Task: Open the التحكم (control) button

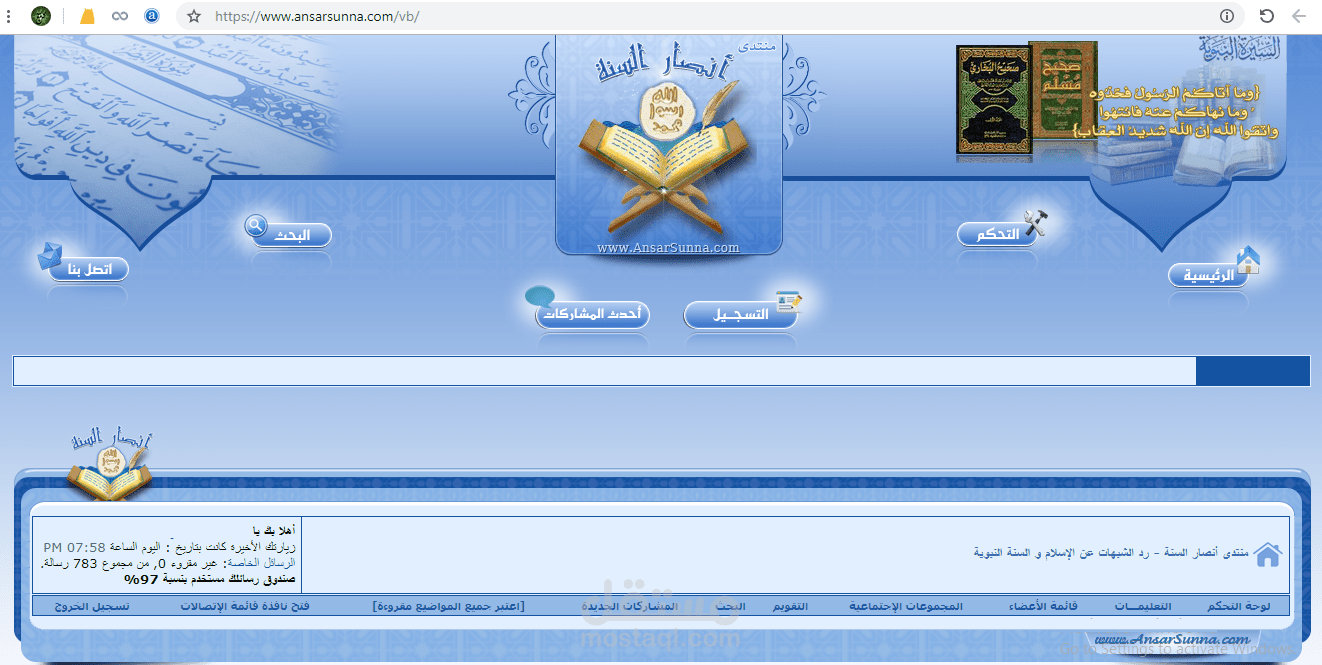Action: coord(997,235)
